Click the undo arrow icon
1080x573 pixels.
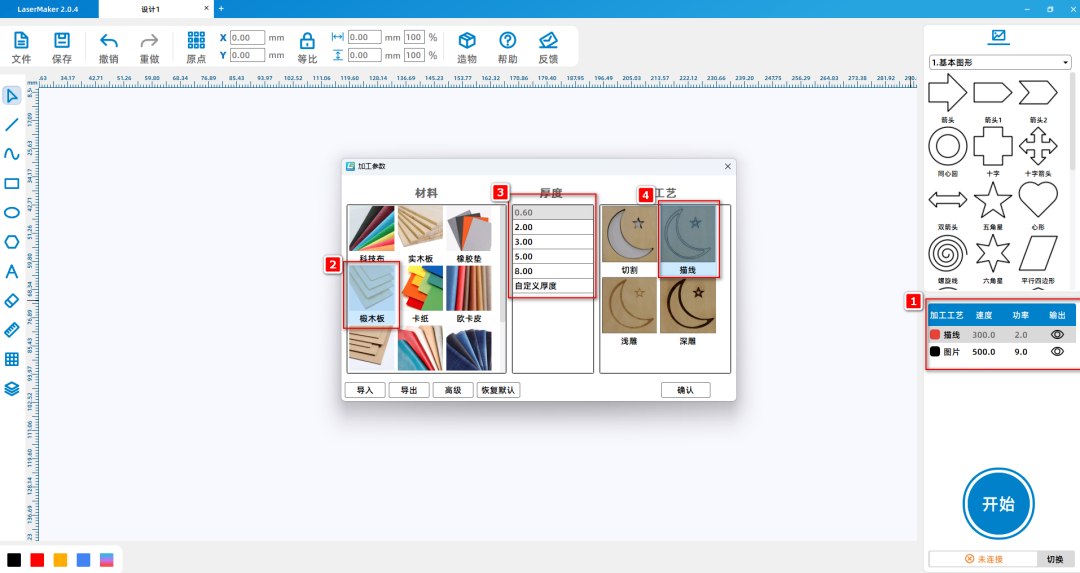(109, 41)
